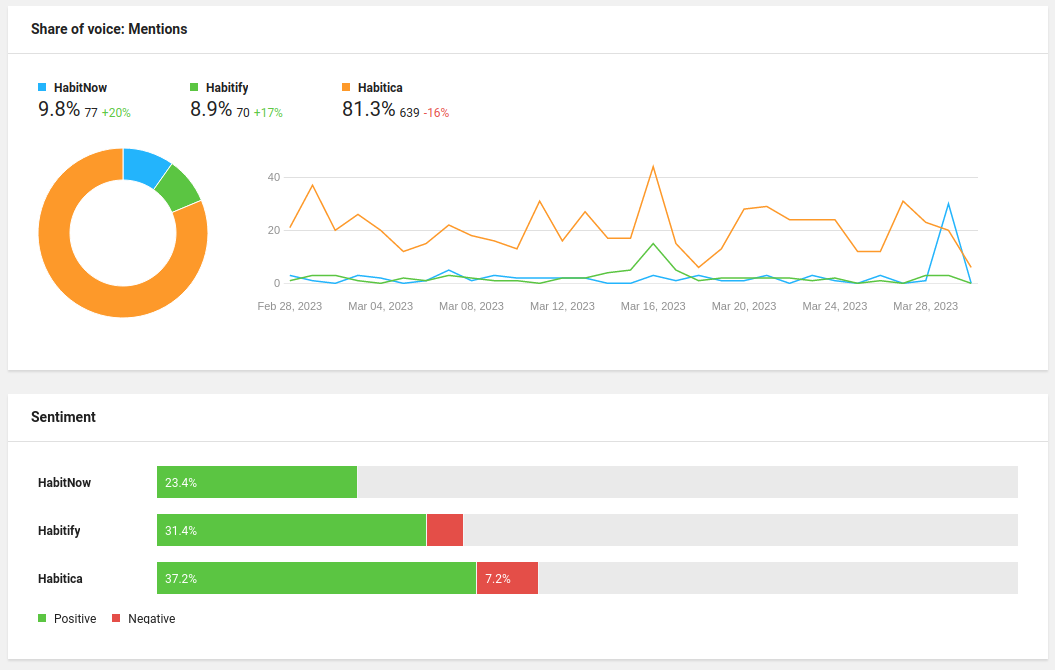Click the green Habitify legend square
The height and width of the screenshot is (670, 1055).
click(x=194, y=87)
